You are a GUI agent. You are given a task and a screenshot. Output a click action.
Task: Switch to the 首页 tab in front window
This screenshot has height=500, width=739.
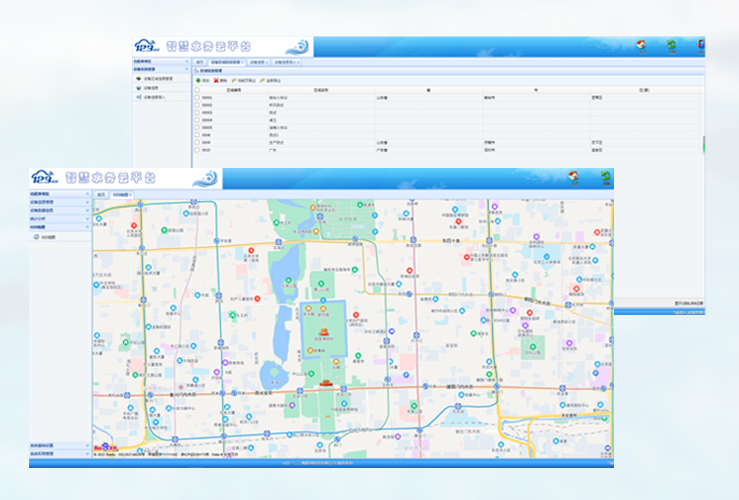click(x=101, y=194)
